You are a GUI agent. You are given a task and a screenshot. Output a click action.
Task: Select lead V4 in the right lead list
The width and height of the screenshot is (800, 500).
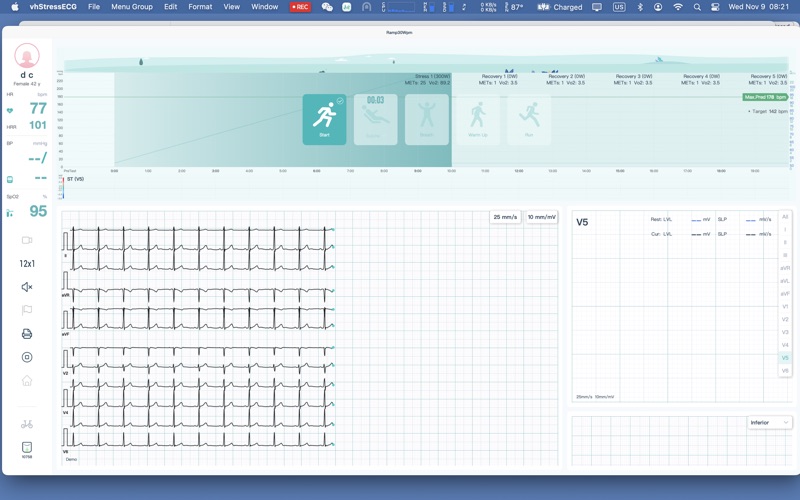pyautogui.click(x=785, y=345)
